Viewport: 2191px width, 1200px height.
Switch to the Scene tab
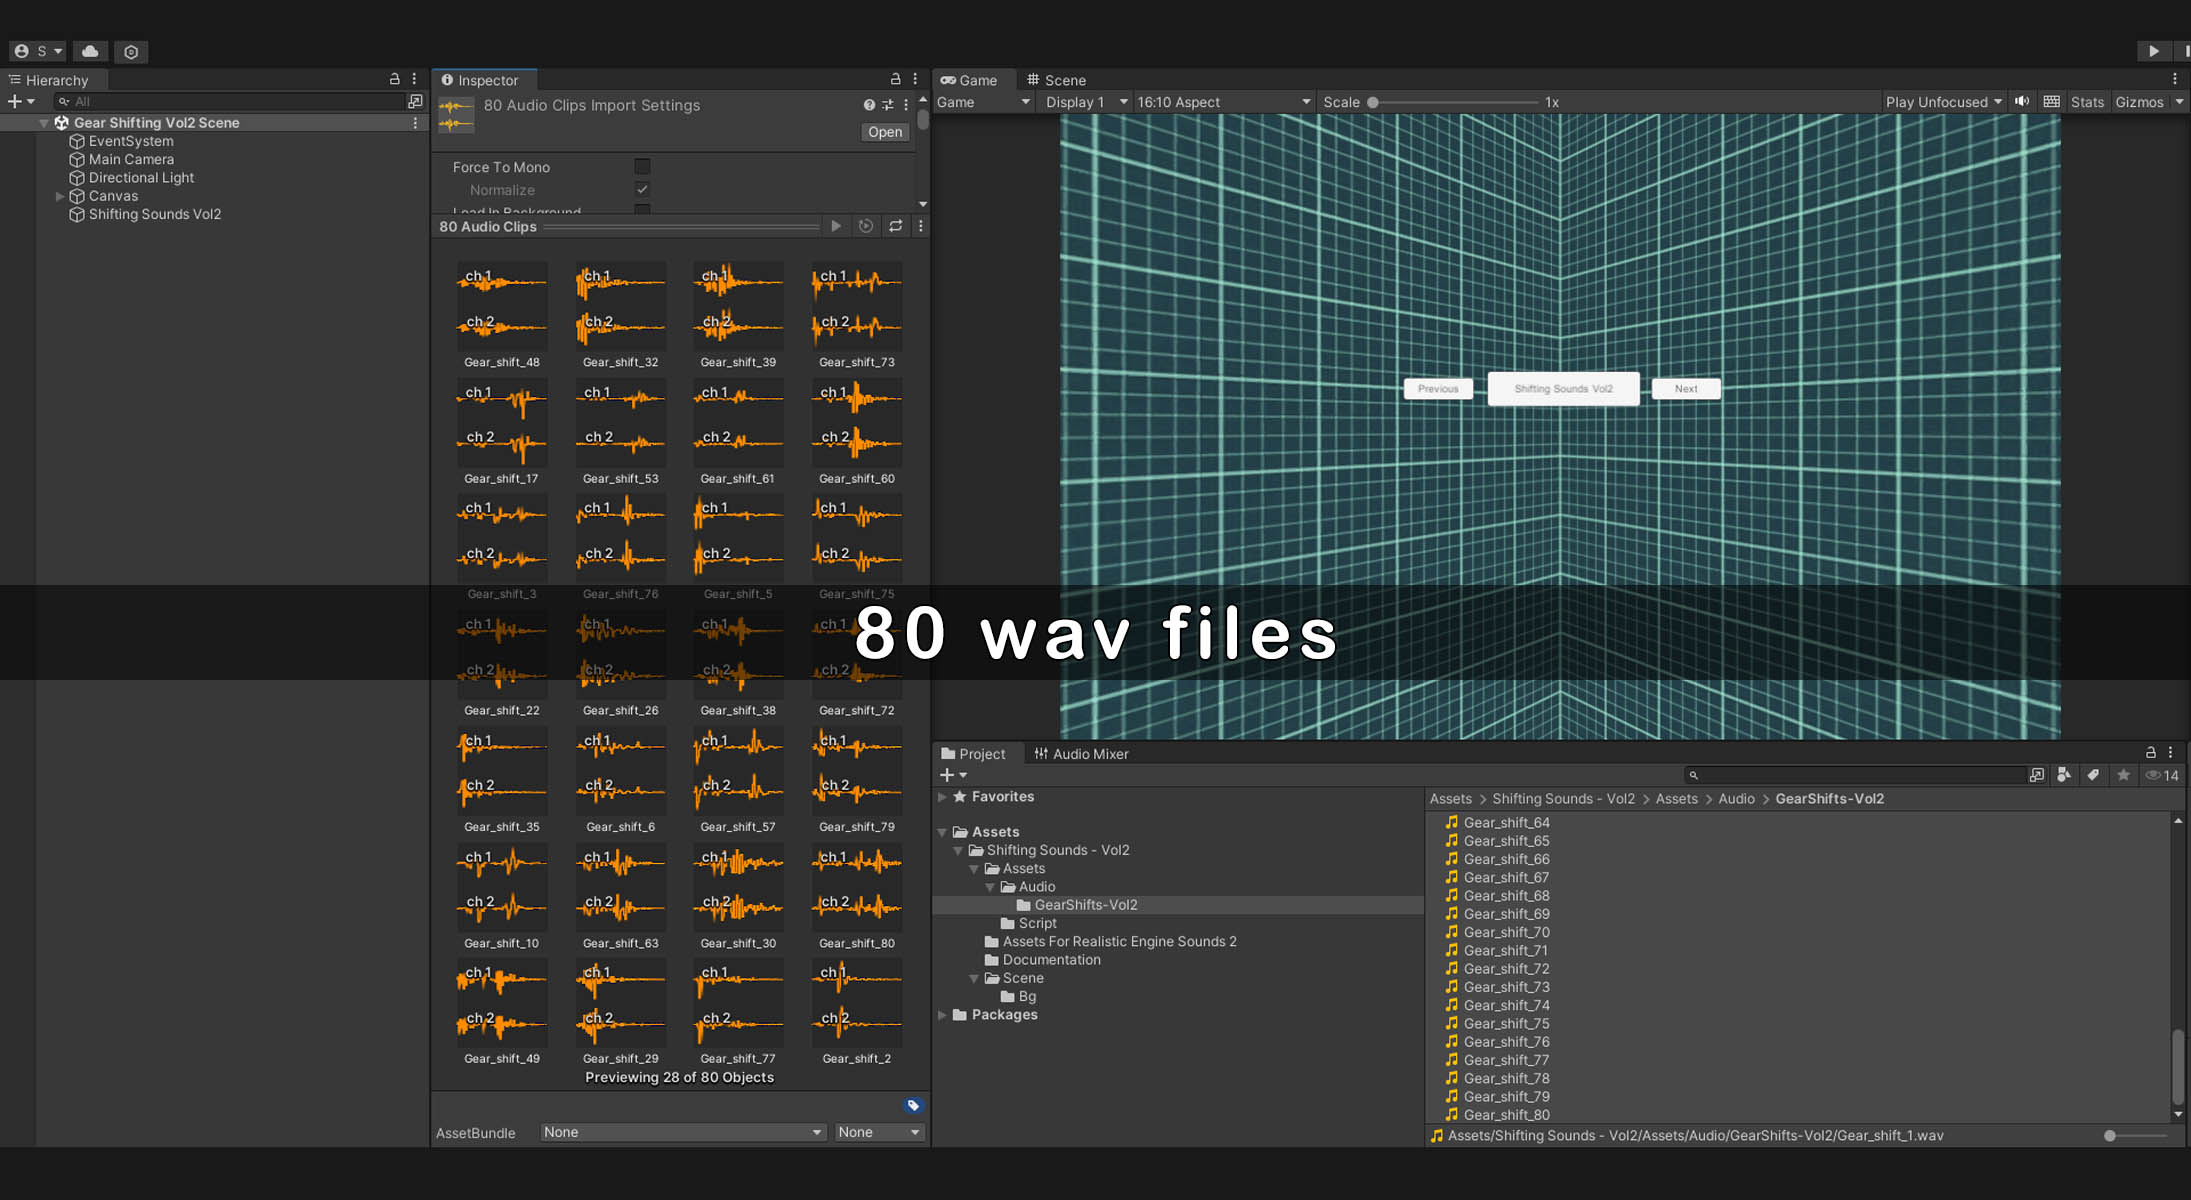pos(1056,80)
